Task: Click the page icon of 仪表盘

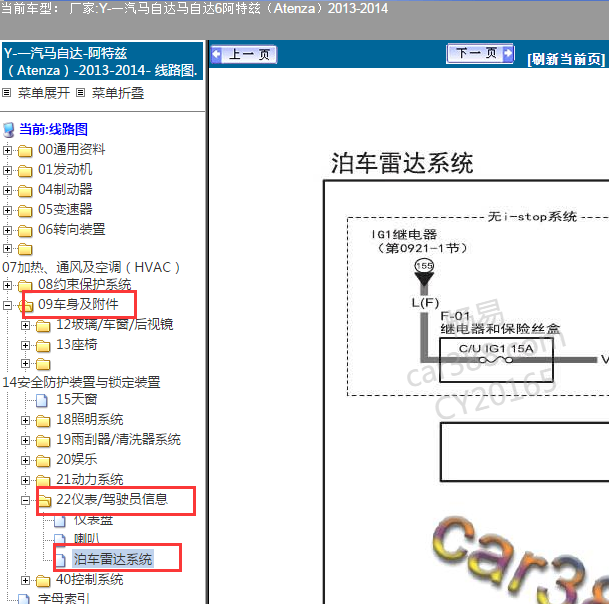Action: [x=60, y=520]
